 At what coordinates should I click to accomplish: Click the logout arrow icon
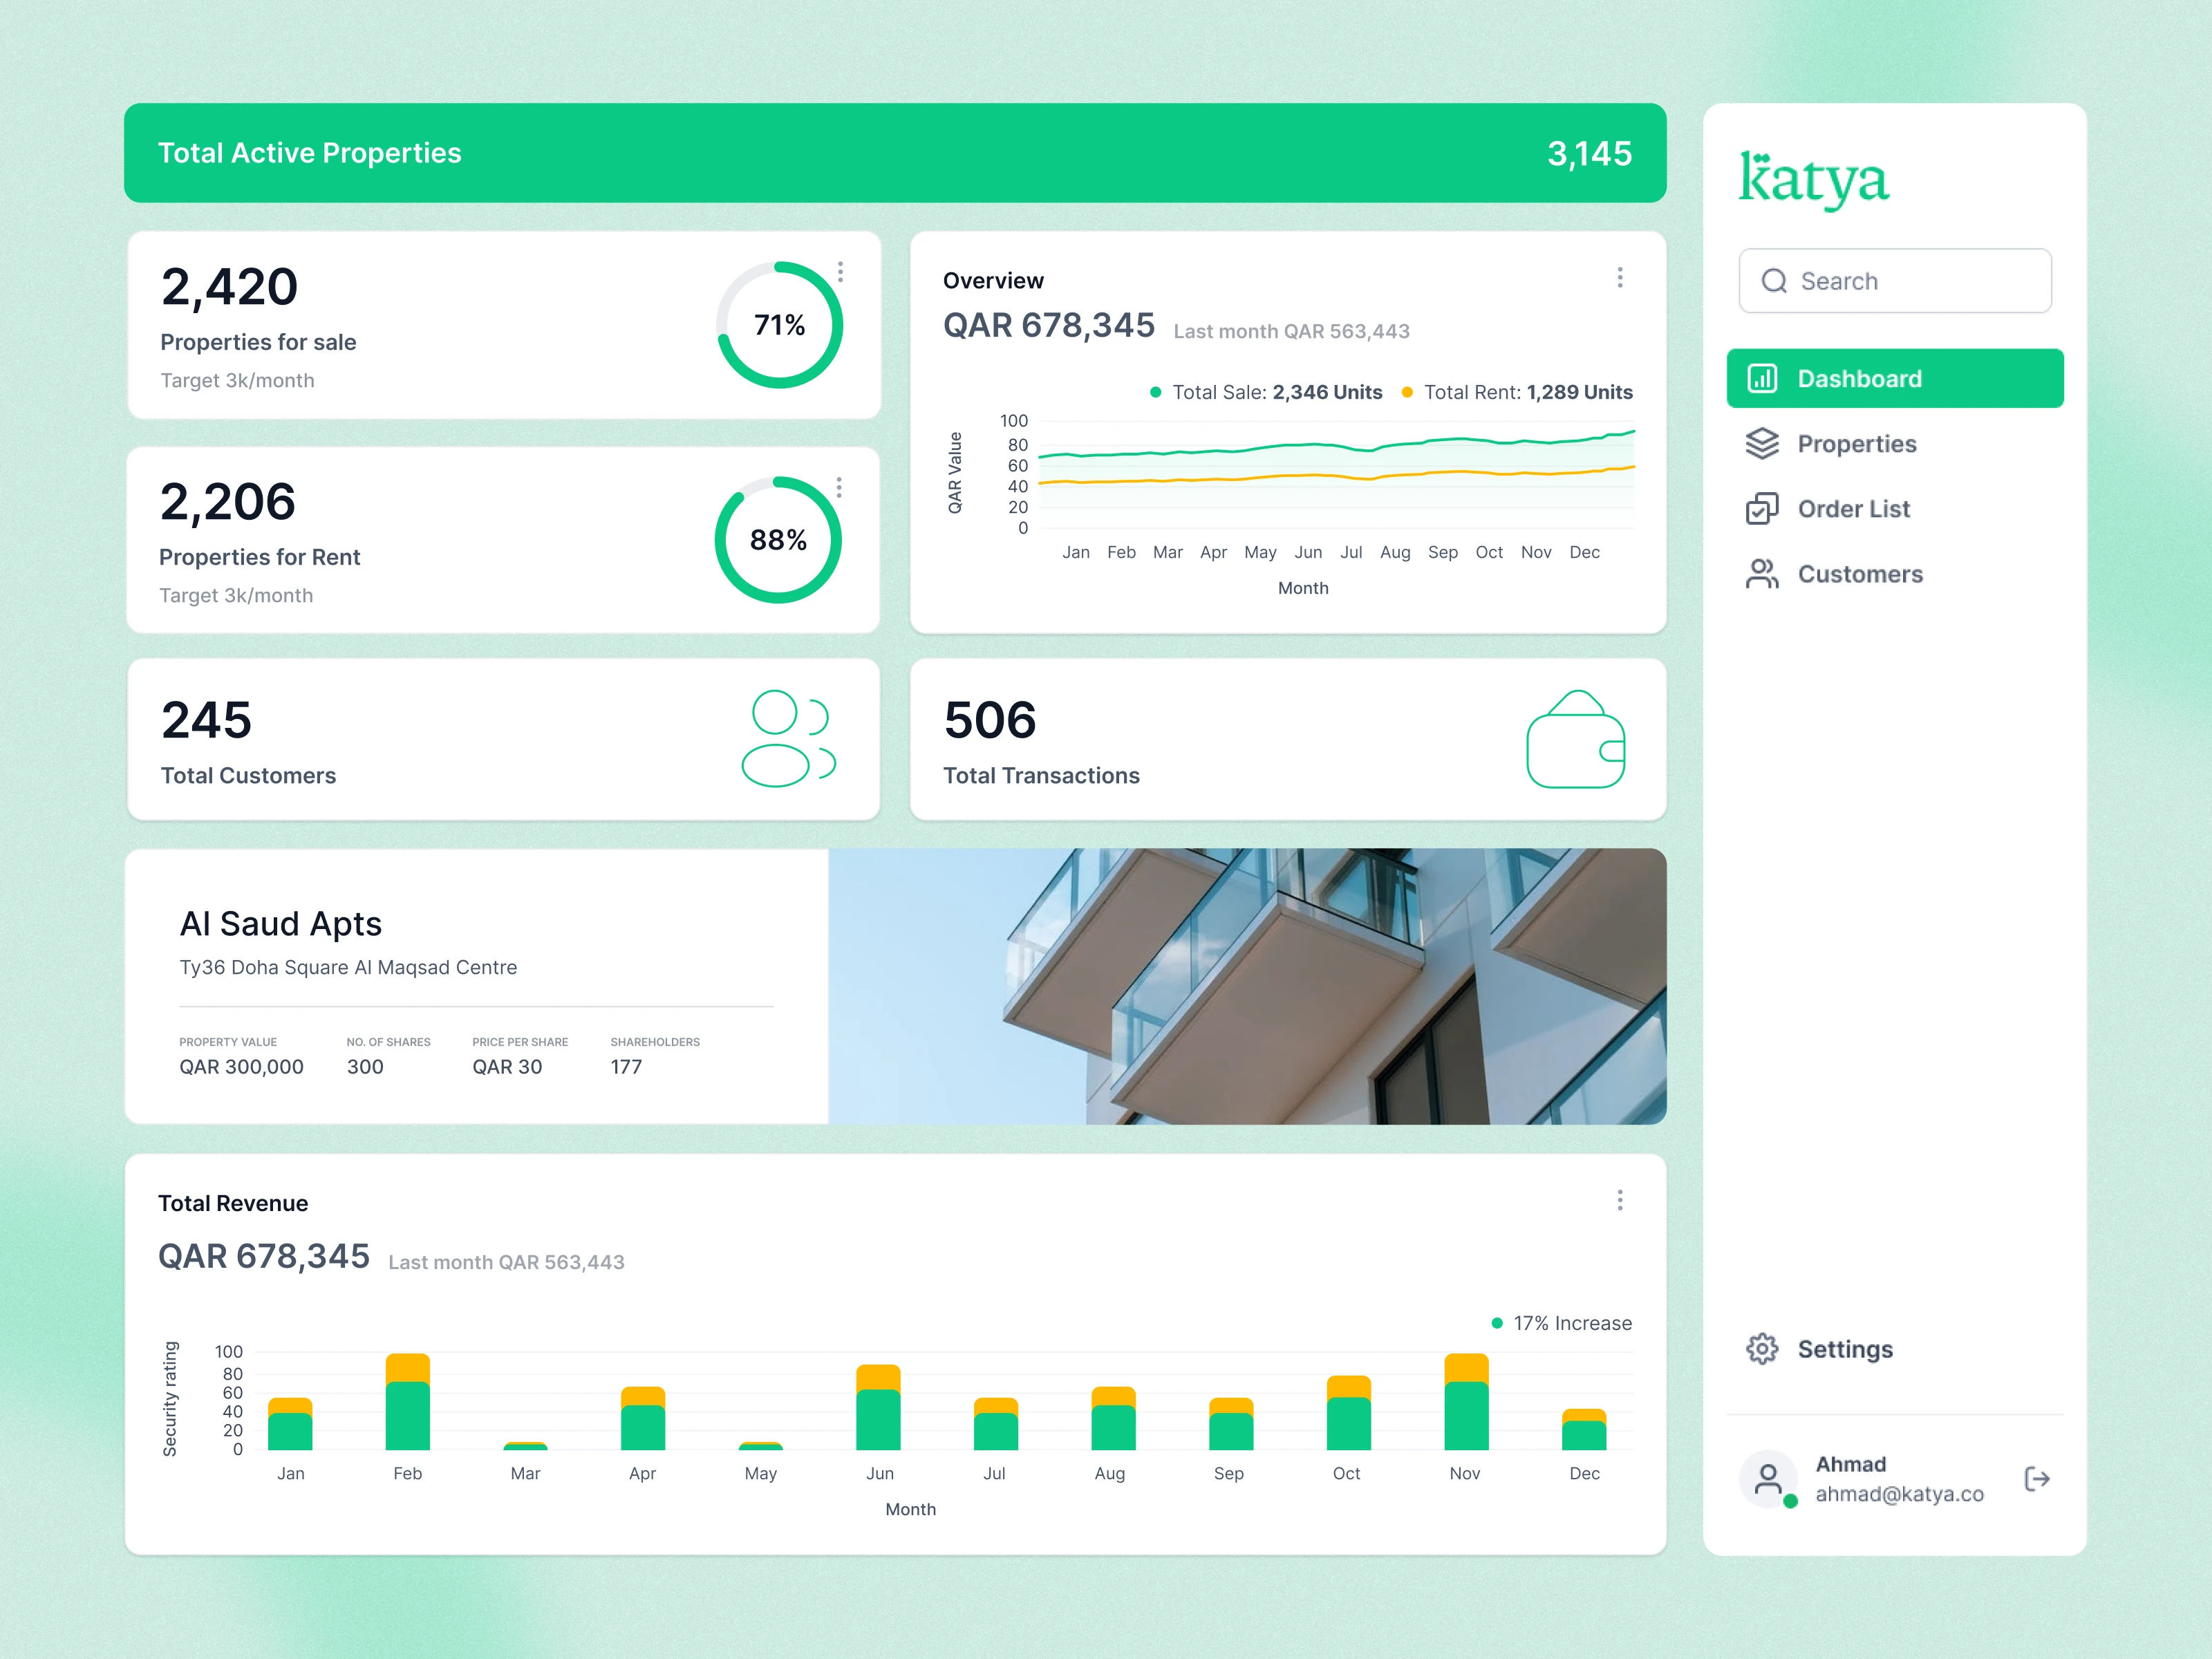pyautogui.click(x=2037, y=1478)
